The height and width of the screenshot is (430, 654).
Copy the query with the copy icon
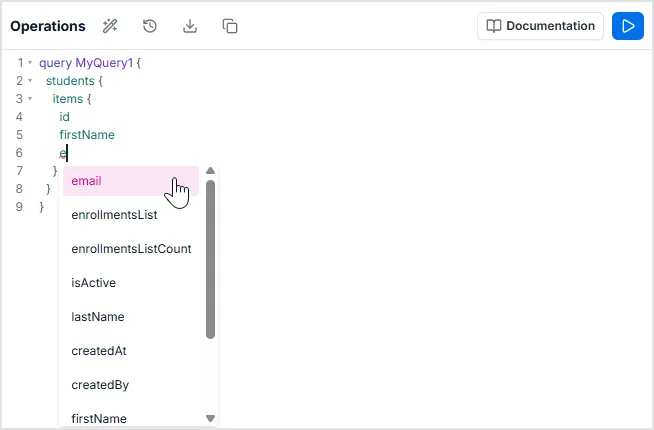230,26
